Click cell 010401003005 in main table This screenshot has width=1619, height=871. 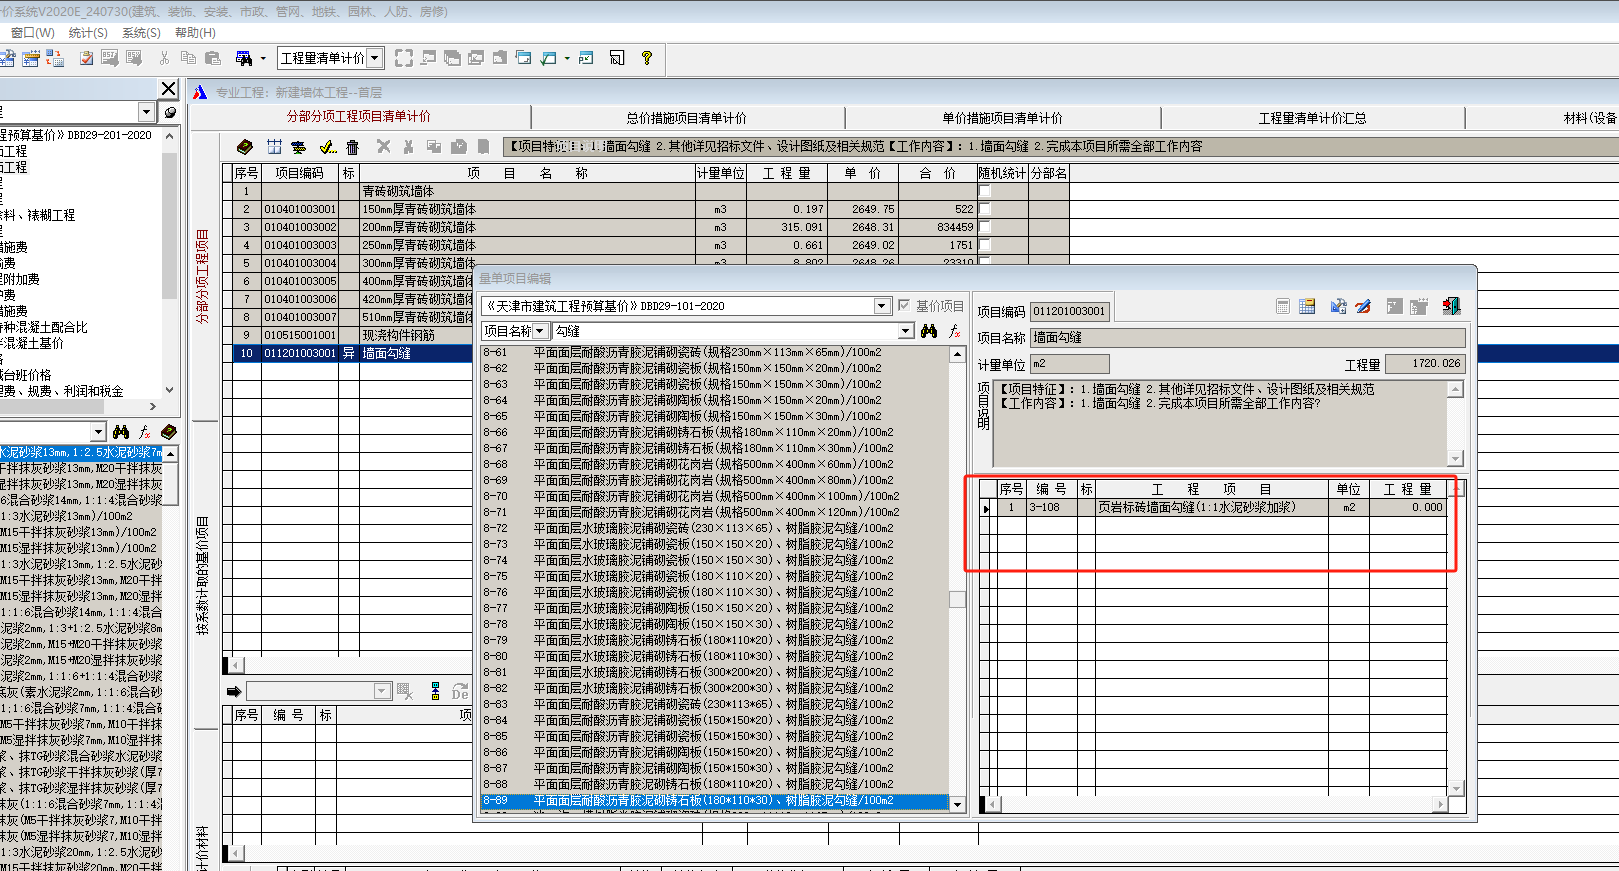[300, 281]
